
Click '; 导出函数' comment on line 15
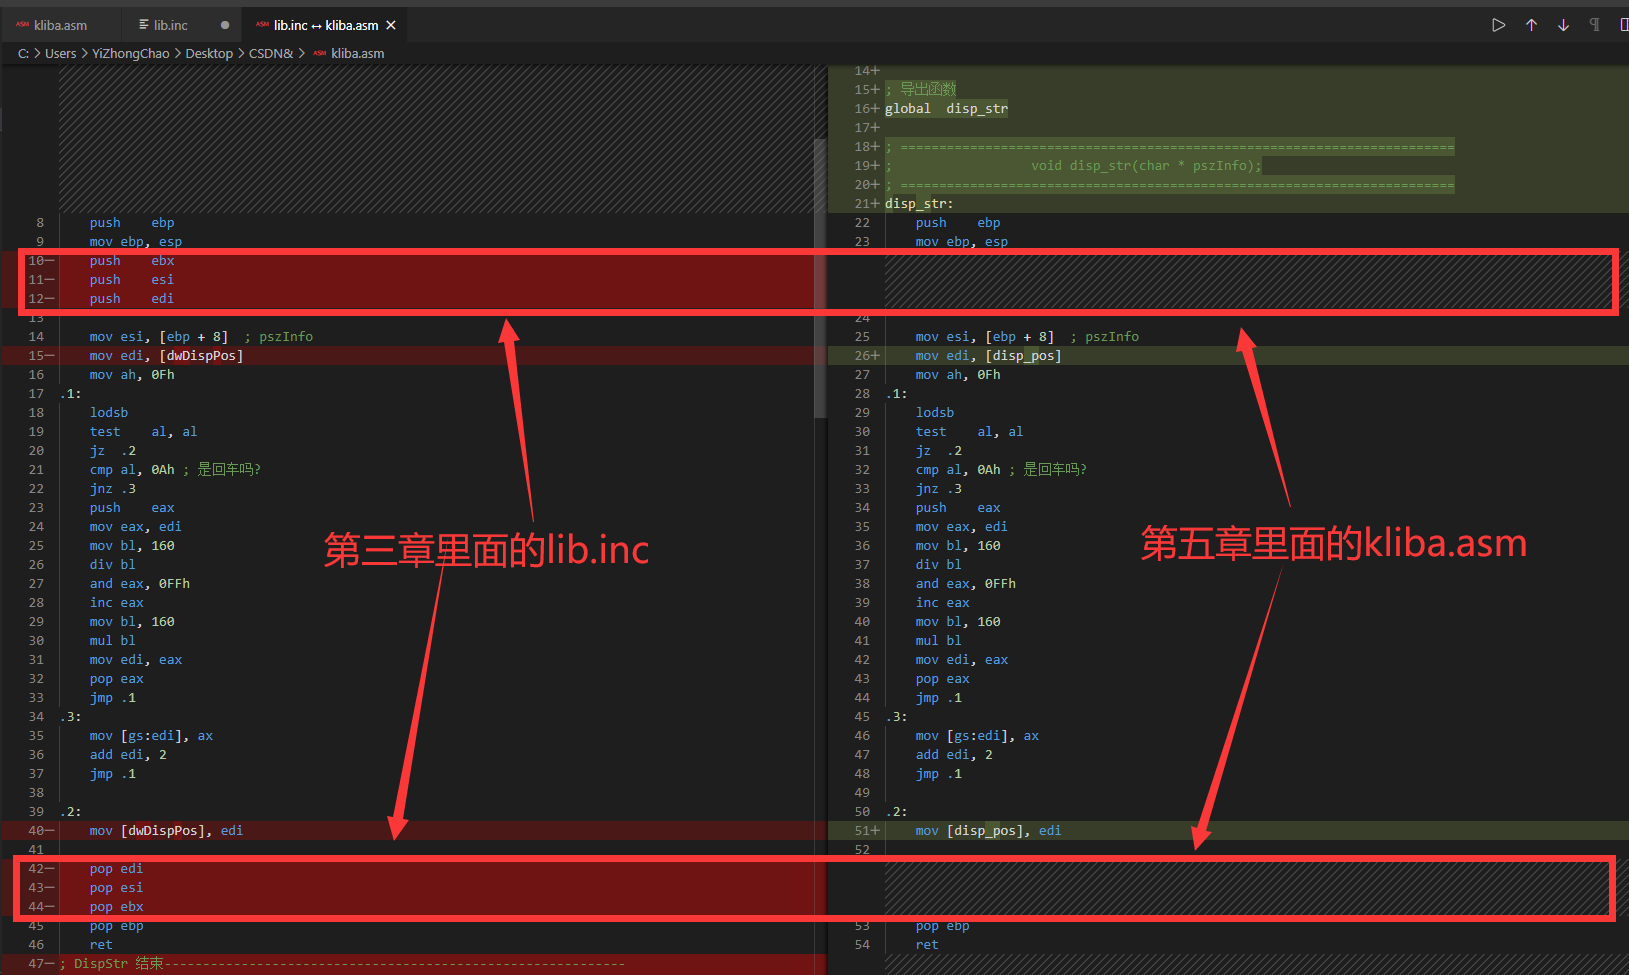(921, 90)
